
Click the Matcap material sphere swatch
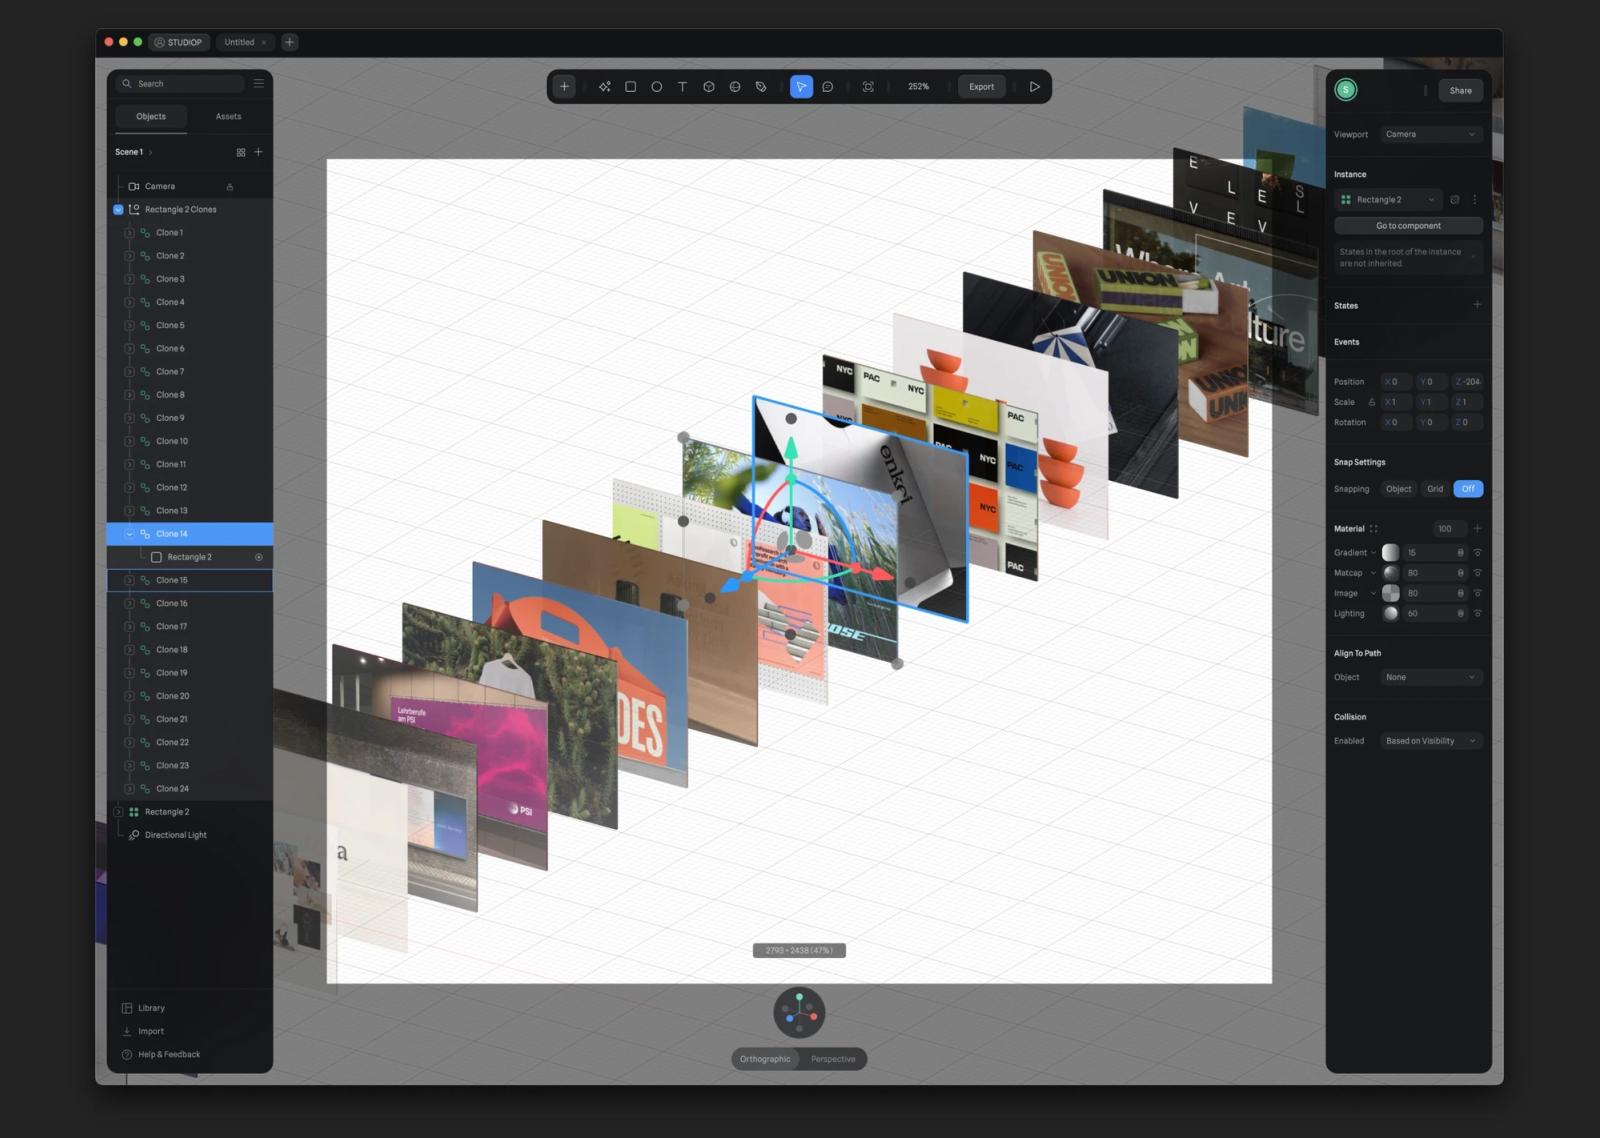[1391, 573]
